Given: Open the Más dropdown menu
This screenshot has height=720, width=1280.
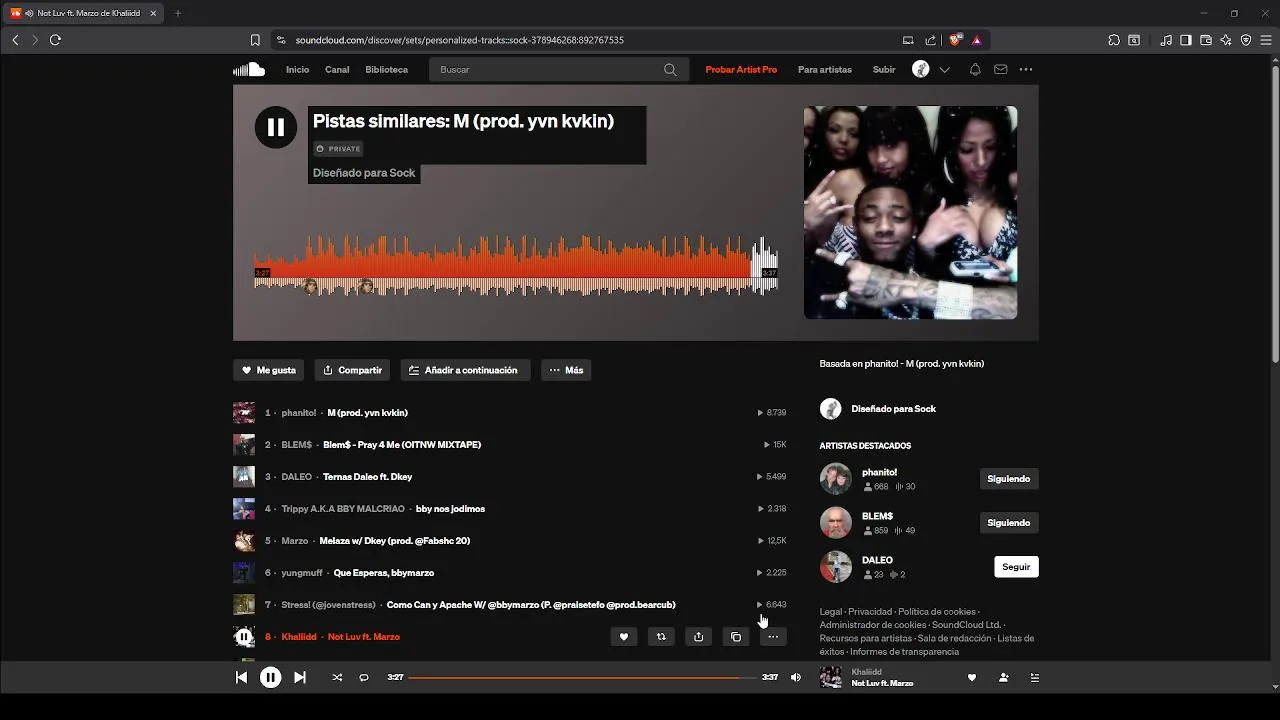Looking at the screenshot, I should click(566, 370).
